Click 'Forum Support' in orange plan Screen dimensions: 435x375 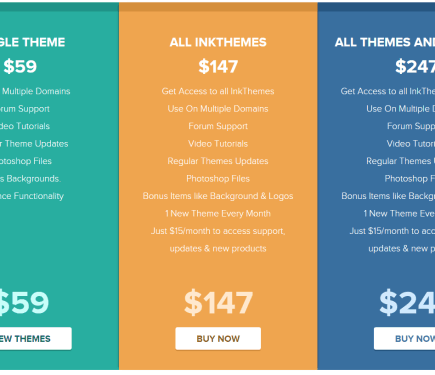(x=218, y=126)
